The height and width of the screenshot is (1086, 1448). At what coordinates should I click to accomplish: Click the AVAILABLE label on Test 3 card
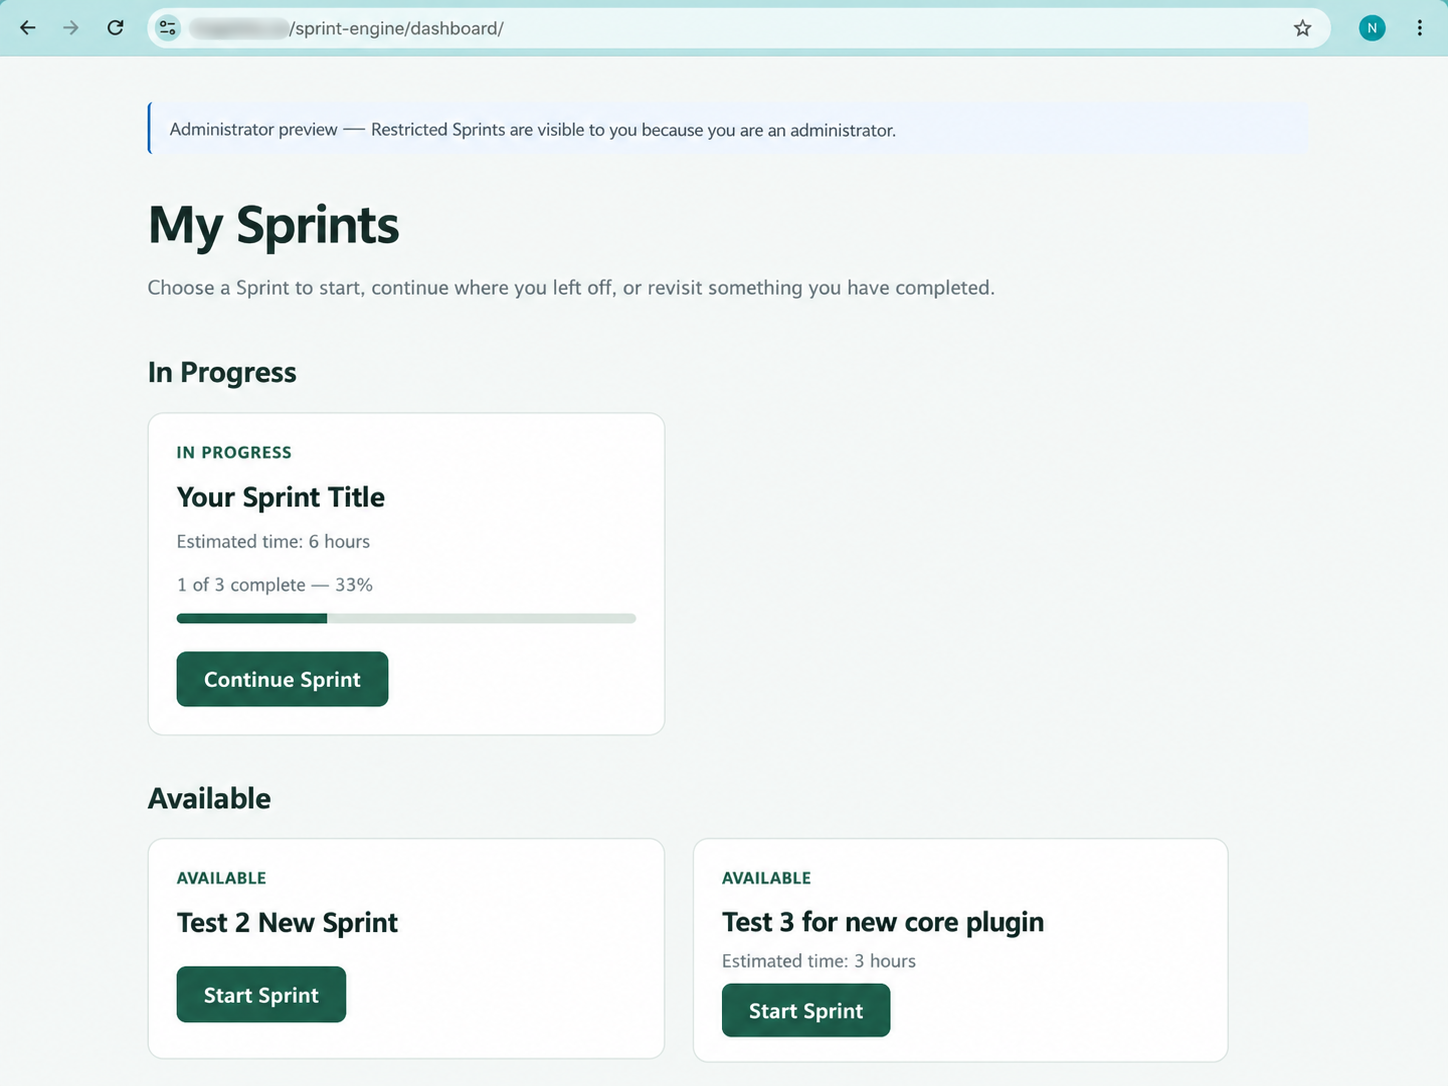[766, 878]
